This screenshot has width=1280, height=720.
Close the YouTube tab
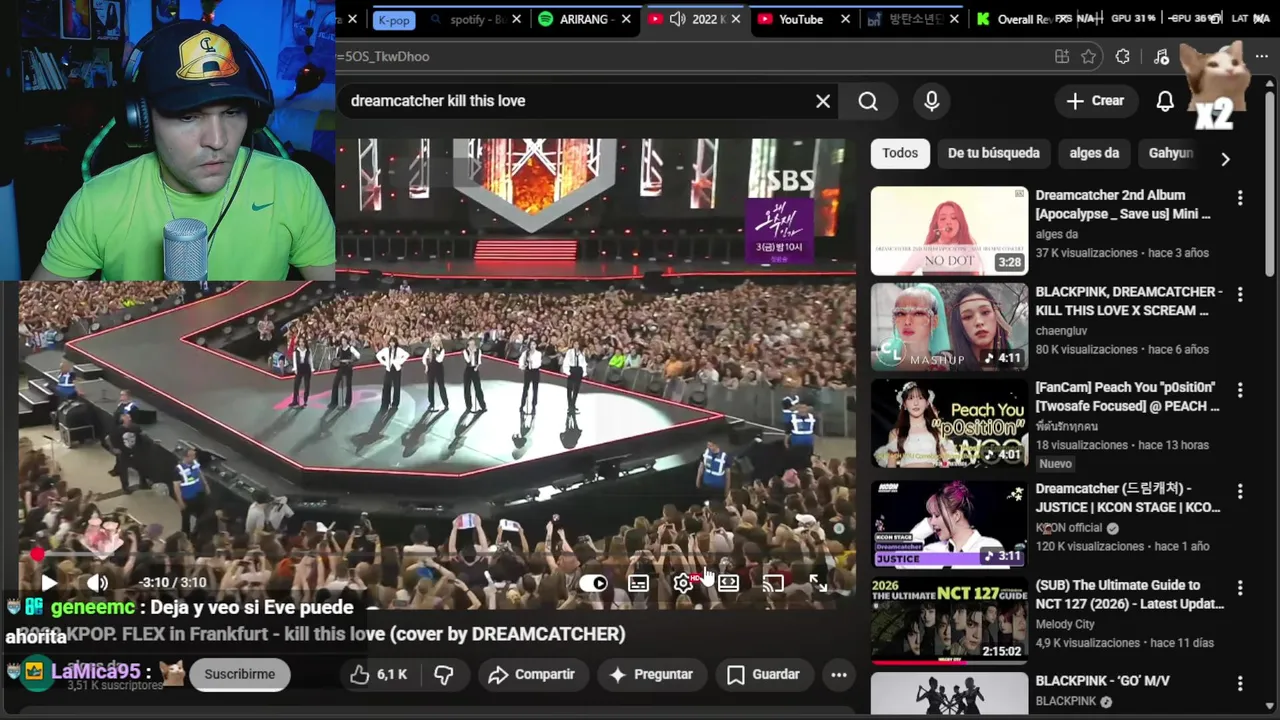(846, 19)
